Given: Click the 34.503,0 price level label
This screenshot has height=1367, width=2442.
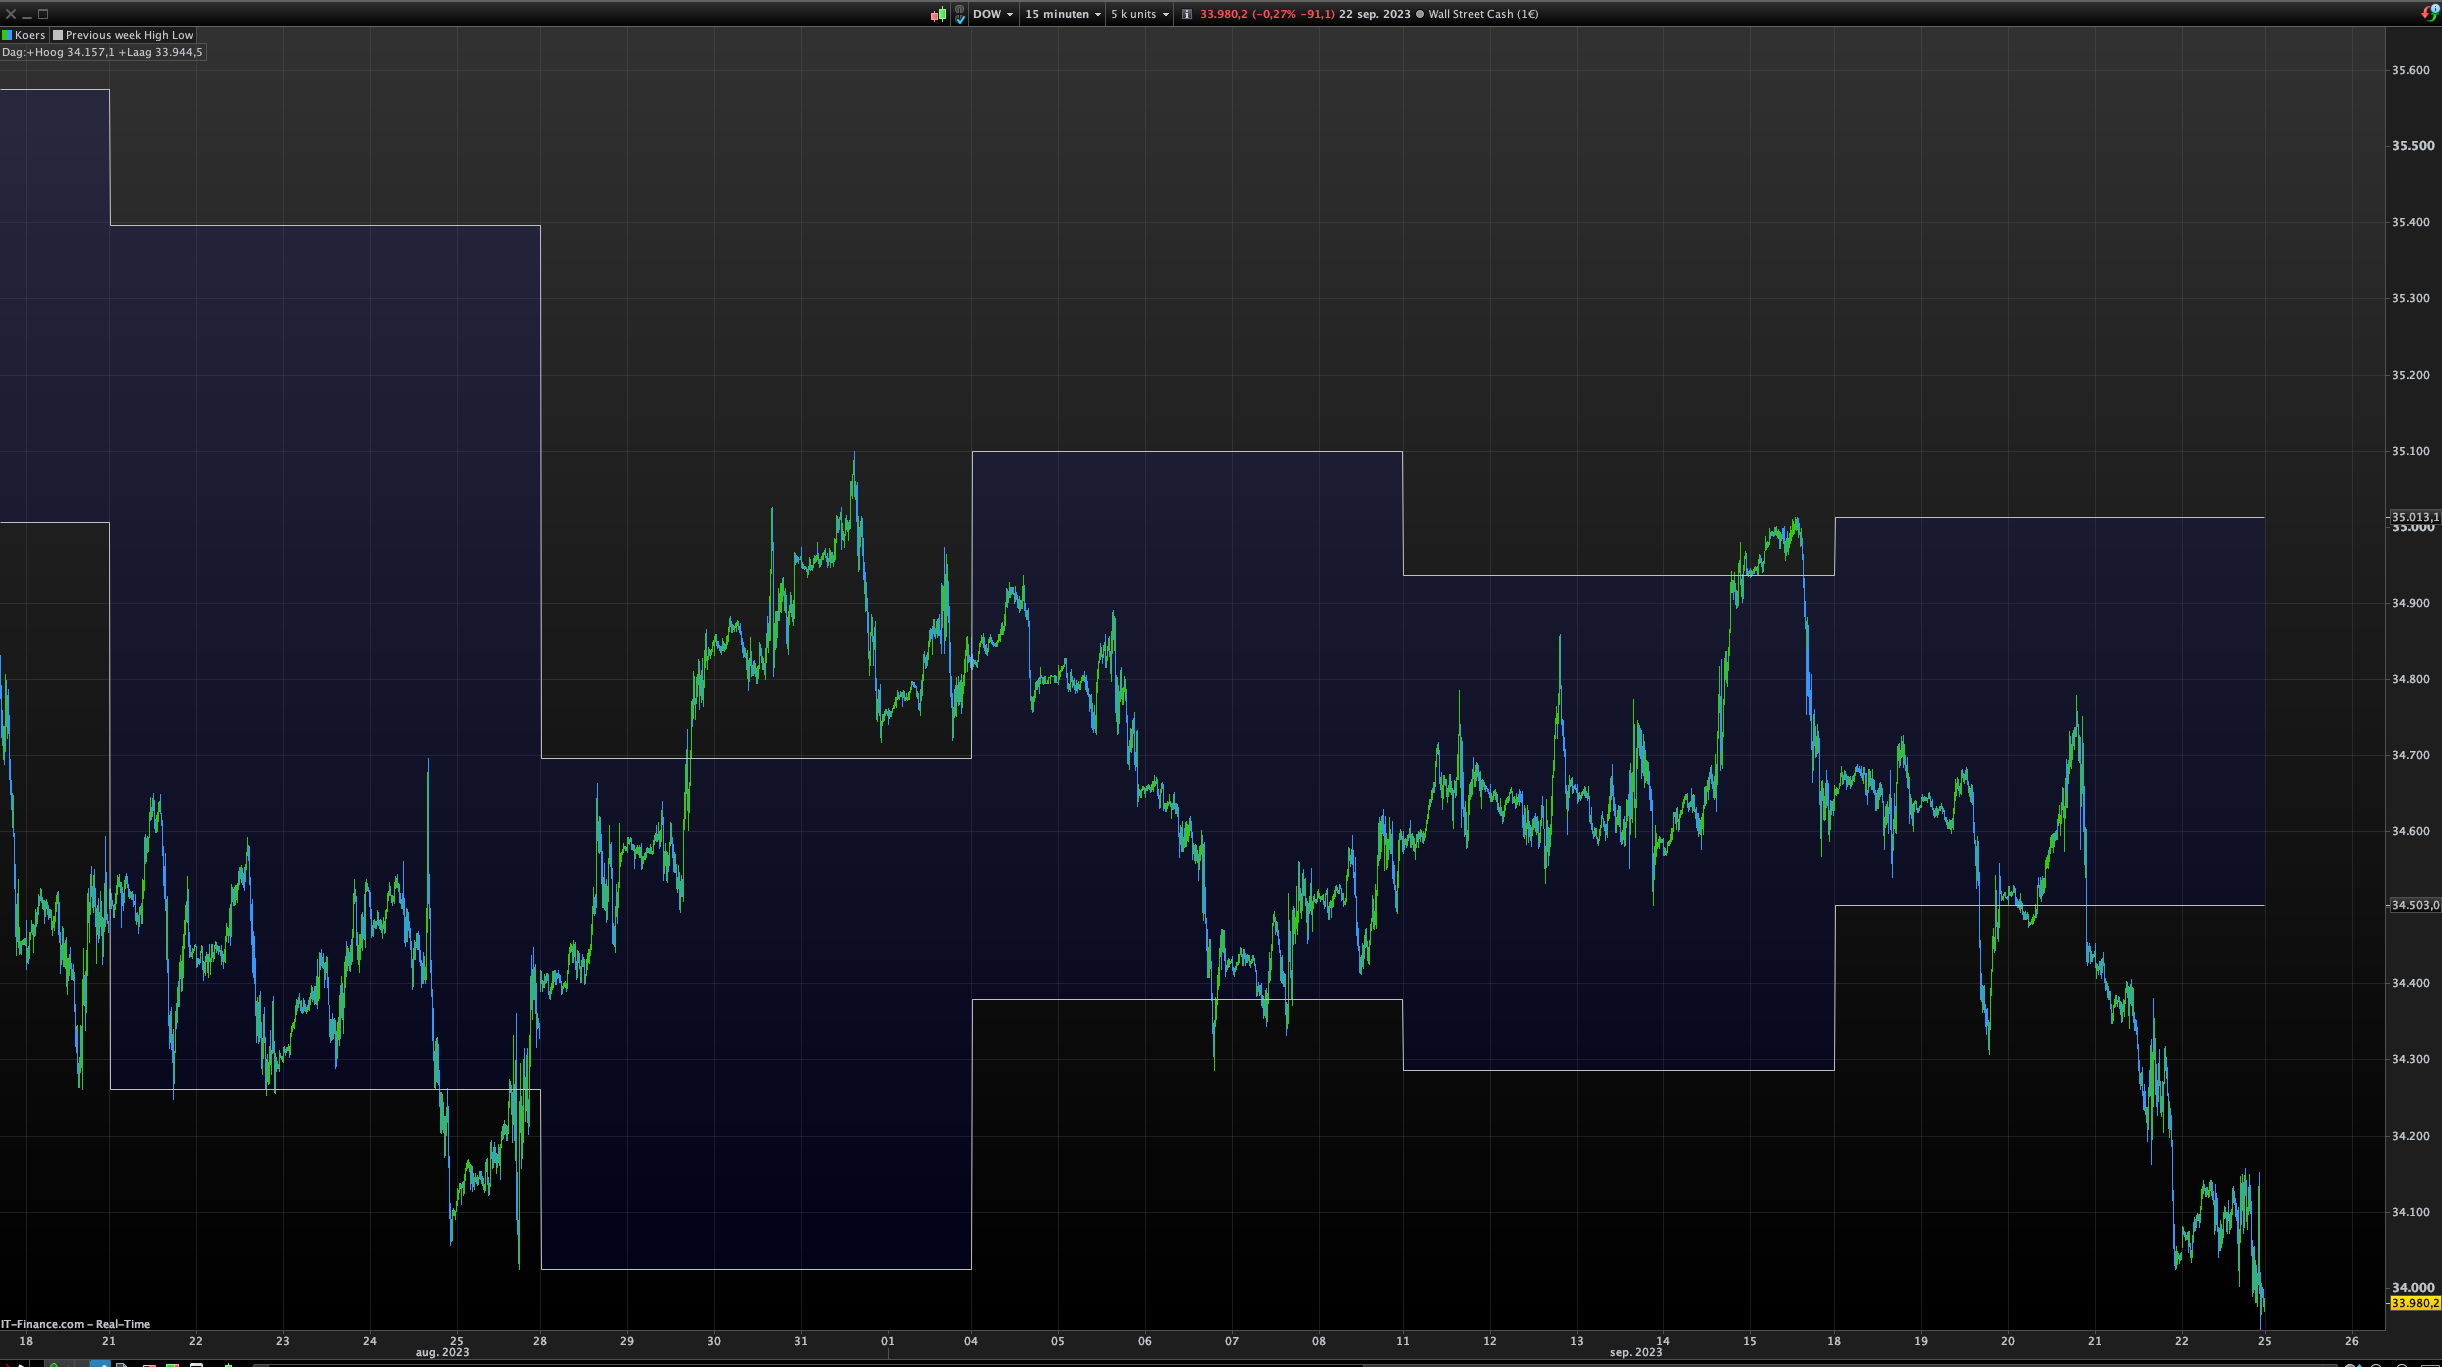Looking at the screenshot, I should pos(2414,905).
